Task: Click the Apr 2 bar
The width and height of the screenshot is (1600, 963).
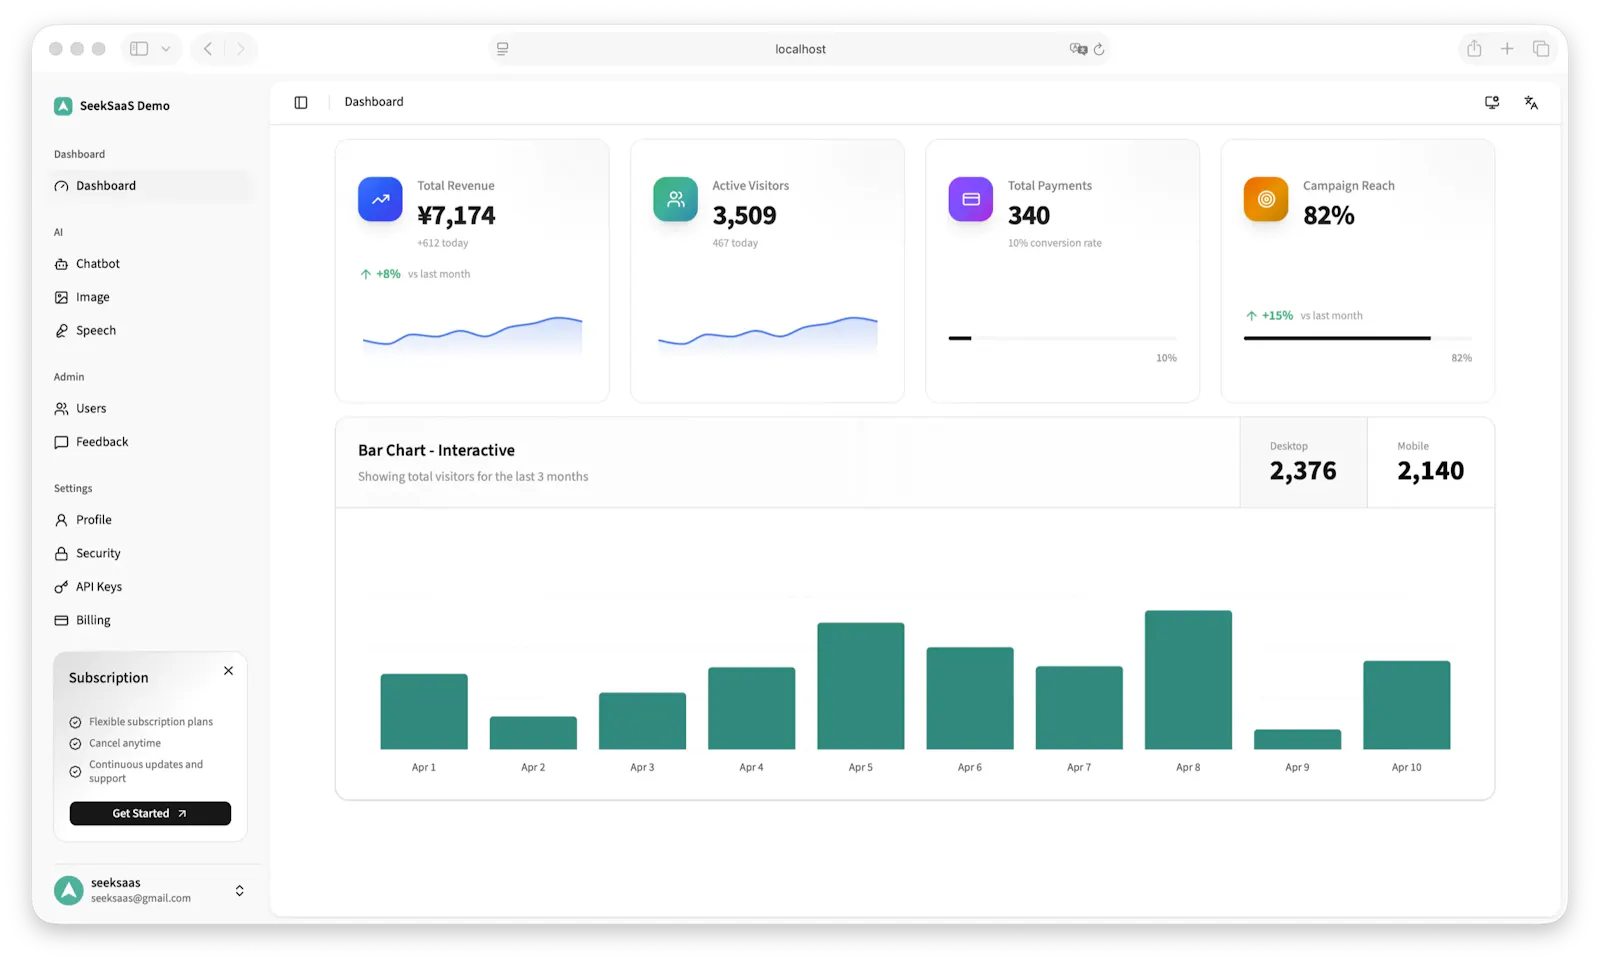Action: point(533,733)
